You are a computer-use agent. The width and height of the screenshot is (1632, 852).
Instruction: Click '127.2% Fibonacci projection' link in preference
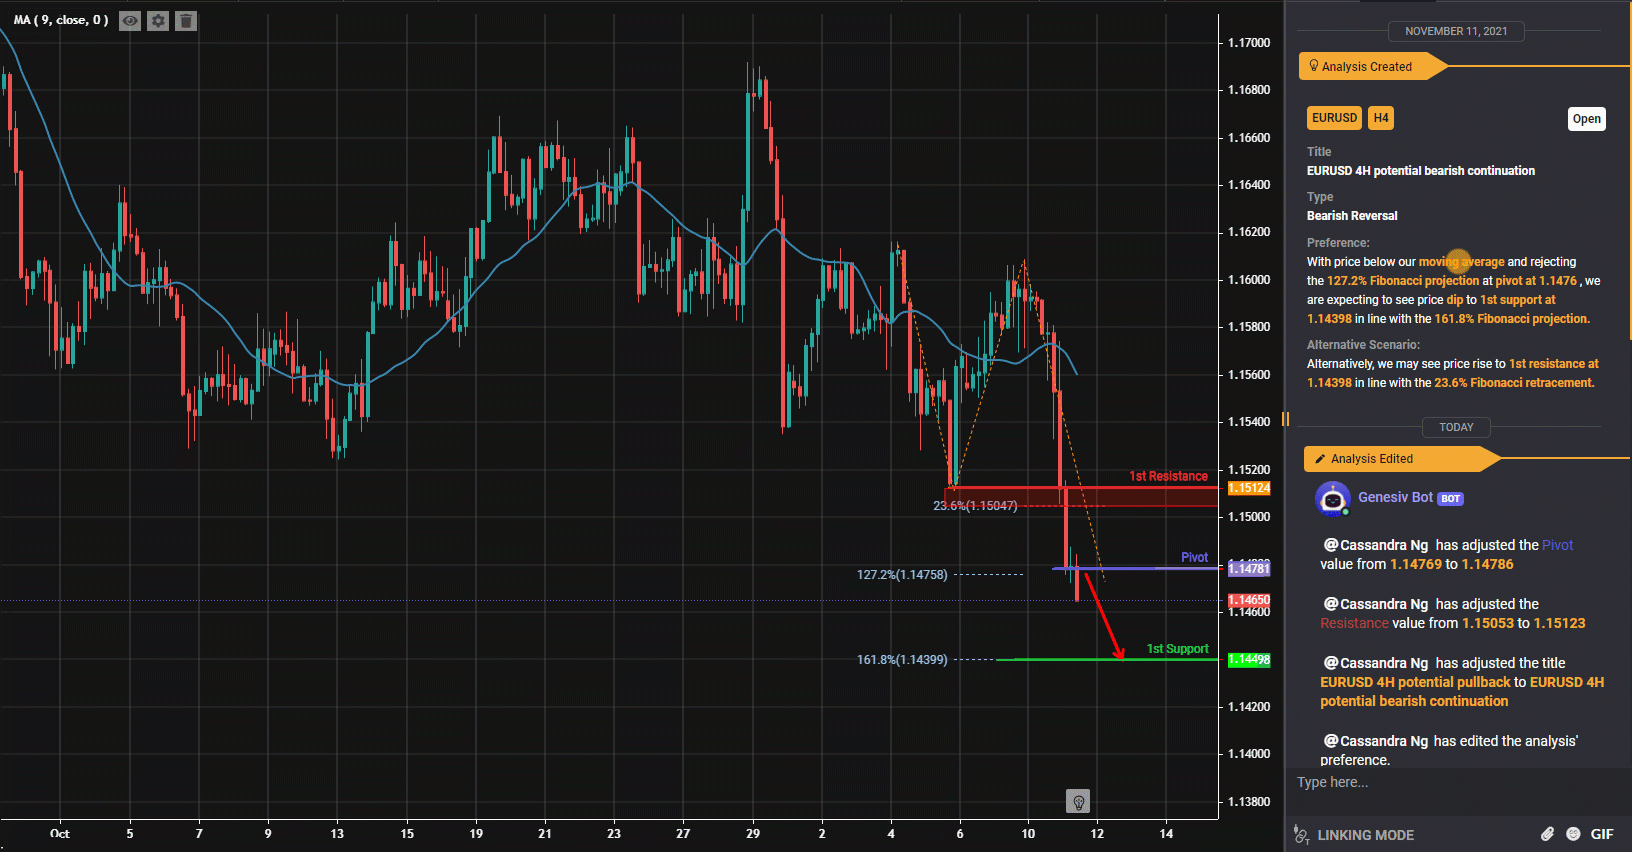1402,281
